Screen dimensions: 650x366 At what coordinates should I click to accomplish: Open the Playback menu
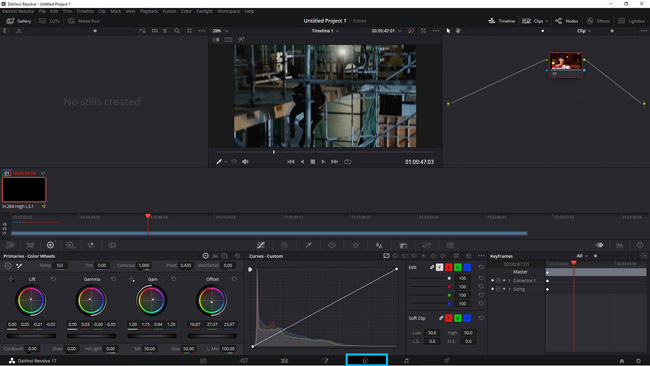(x=149, y=11)
